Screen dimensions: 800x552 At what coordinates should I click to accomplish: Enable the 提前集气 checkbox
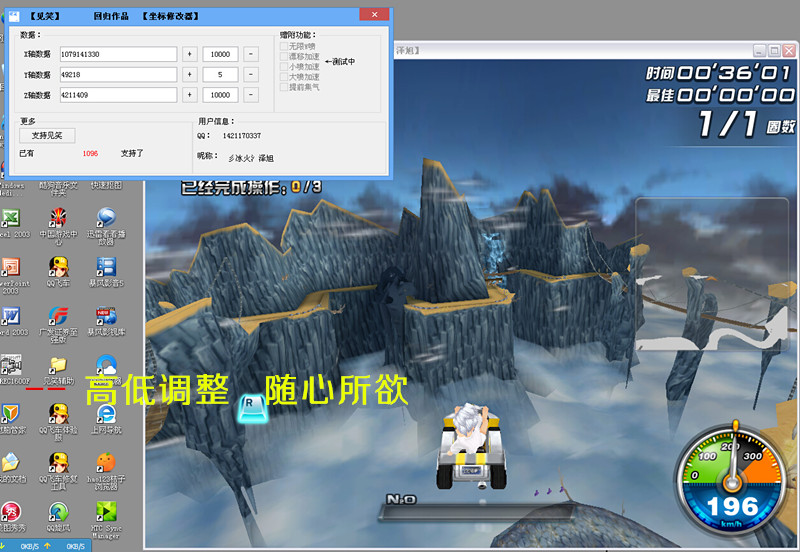point(284,87)
